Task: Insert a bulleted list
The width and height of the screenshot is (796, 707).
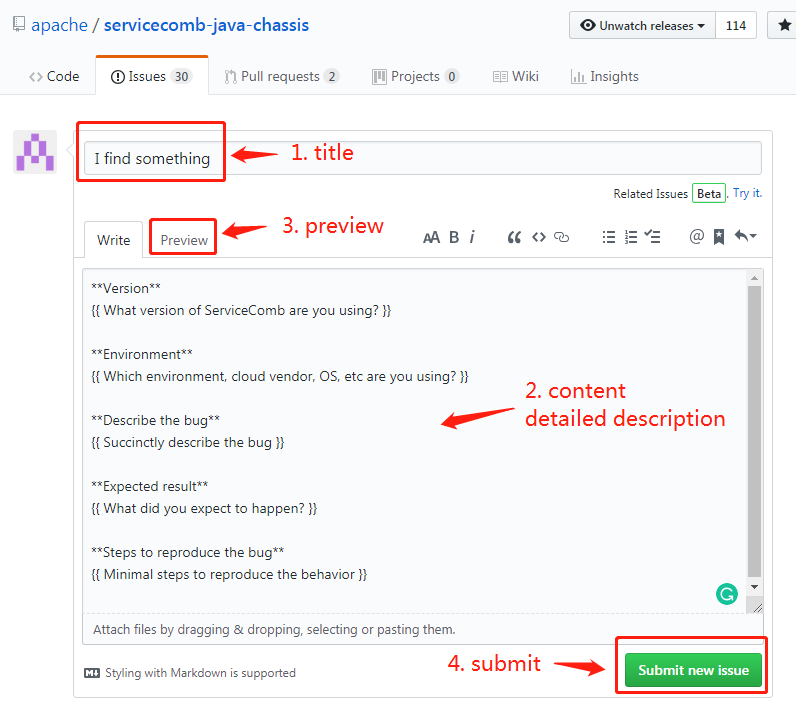Action: click(608, 237)
